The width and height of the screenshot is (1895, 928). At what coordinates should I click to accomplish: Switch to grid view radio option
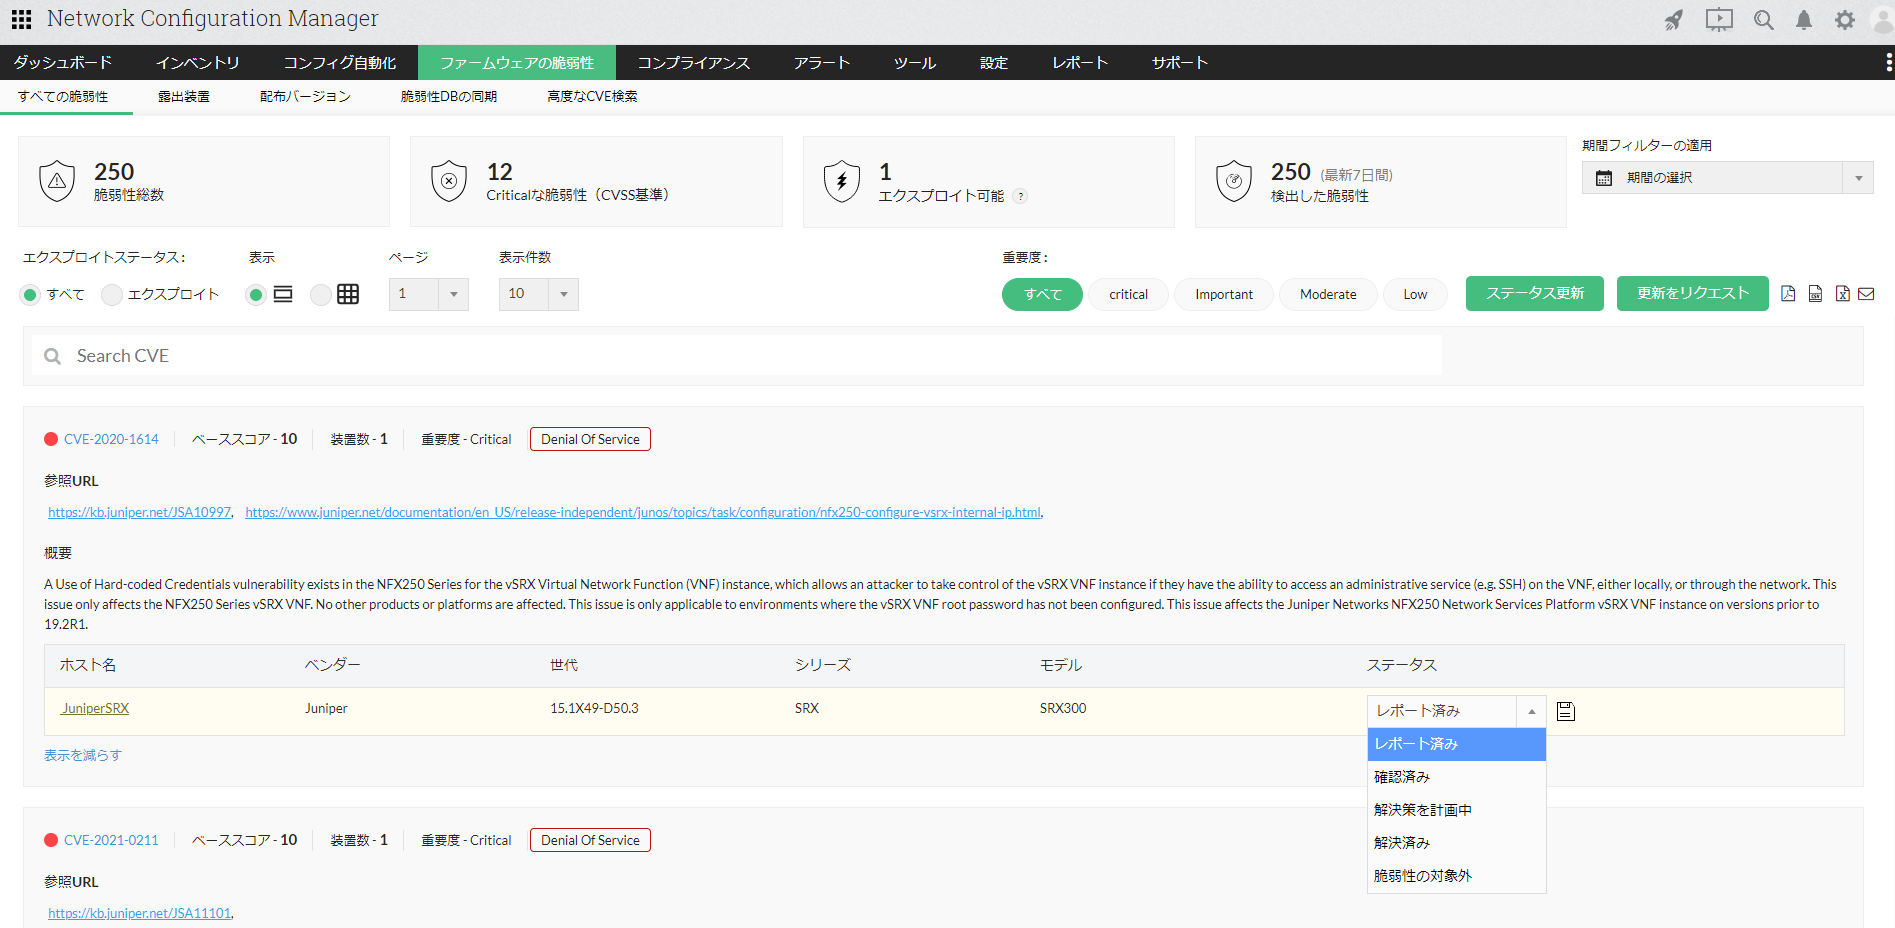[321, 295]
